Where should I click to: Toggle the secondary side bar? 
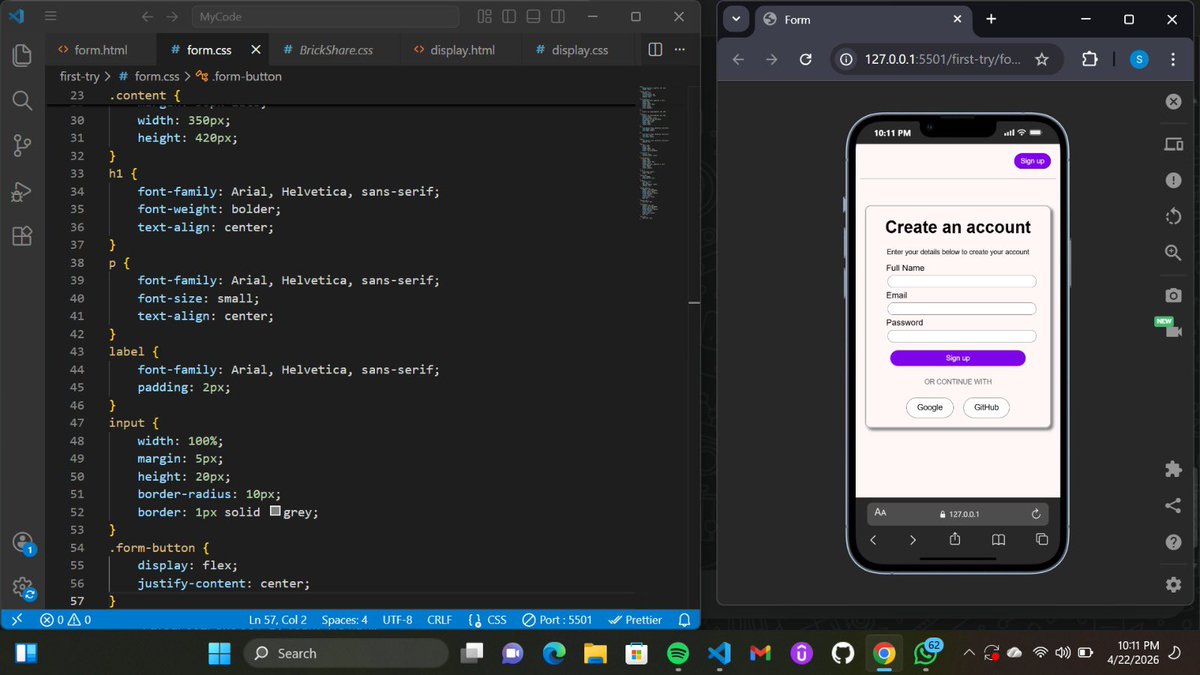(557, 17)
